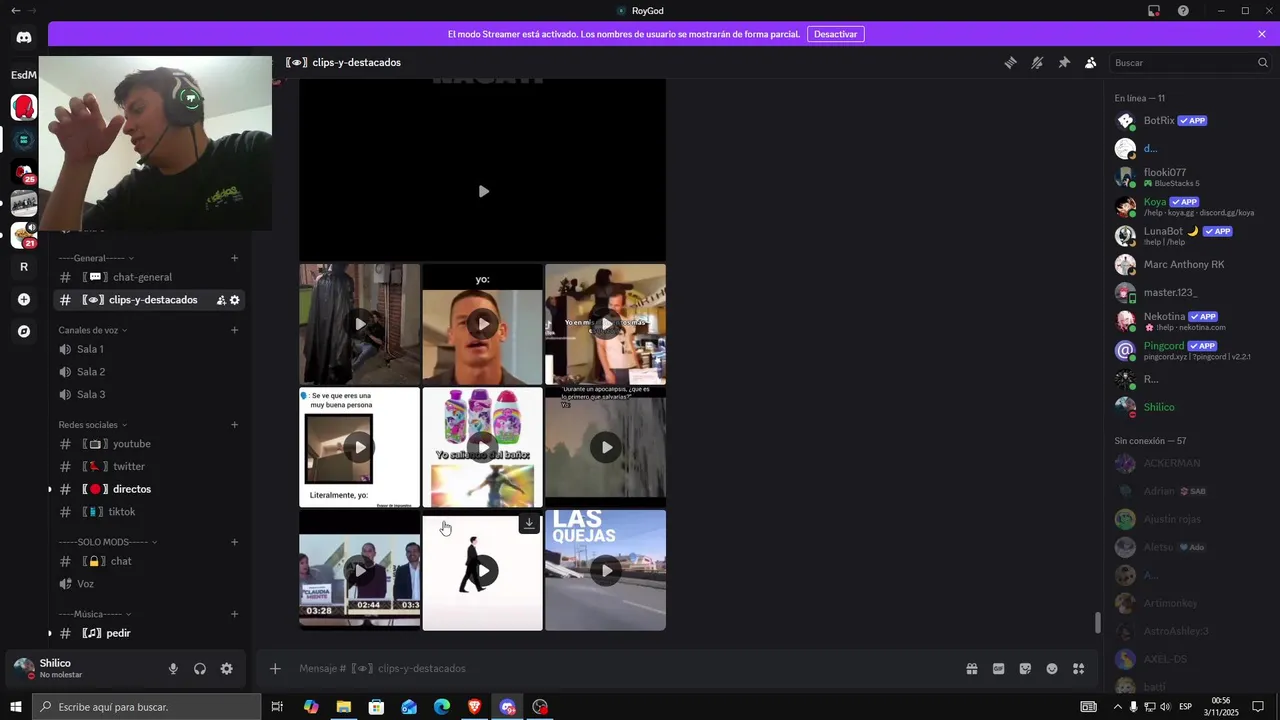
Task: Click the Buscar search field
Action: [x=1190, y=62]
